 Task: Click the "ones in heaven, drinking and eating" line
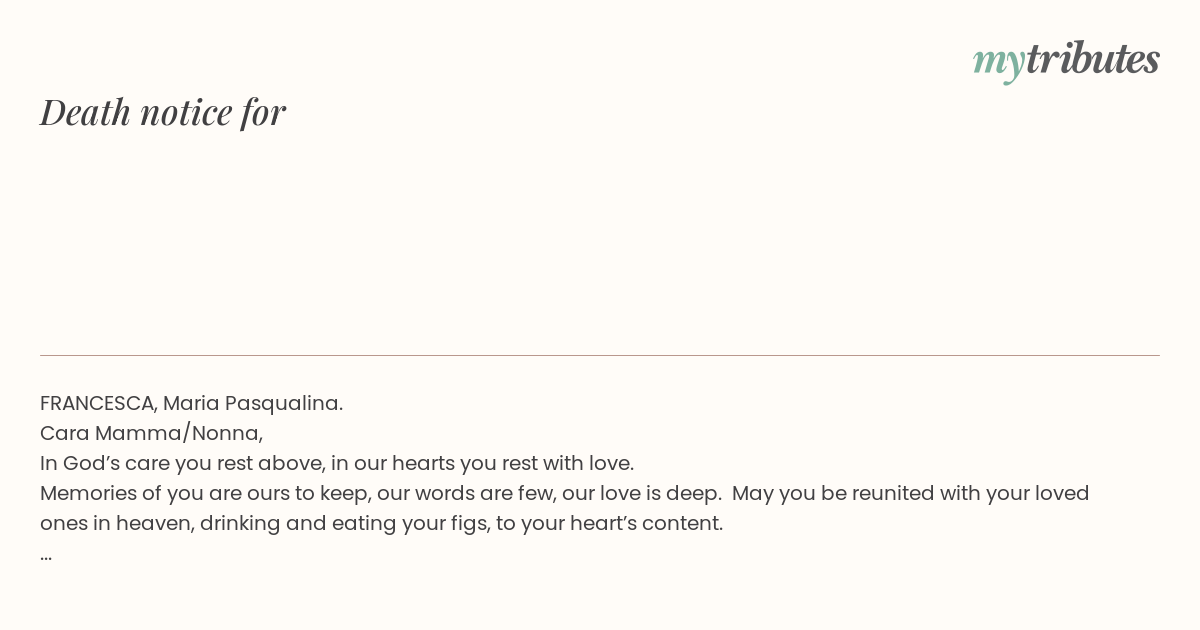381,523
